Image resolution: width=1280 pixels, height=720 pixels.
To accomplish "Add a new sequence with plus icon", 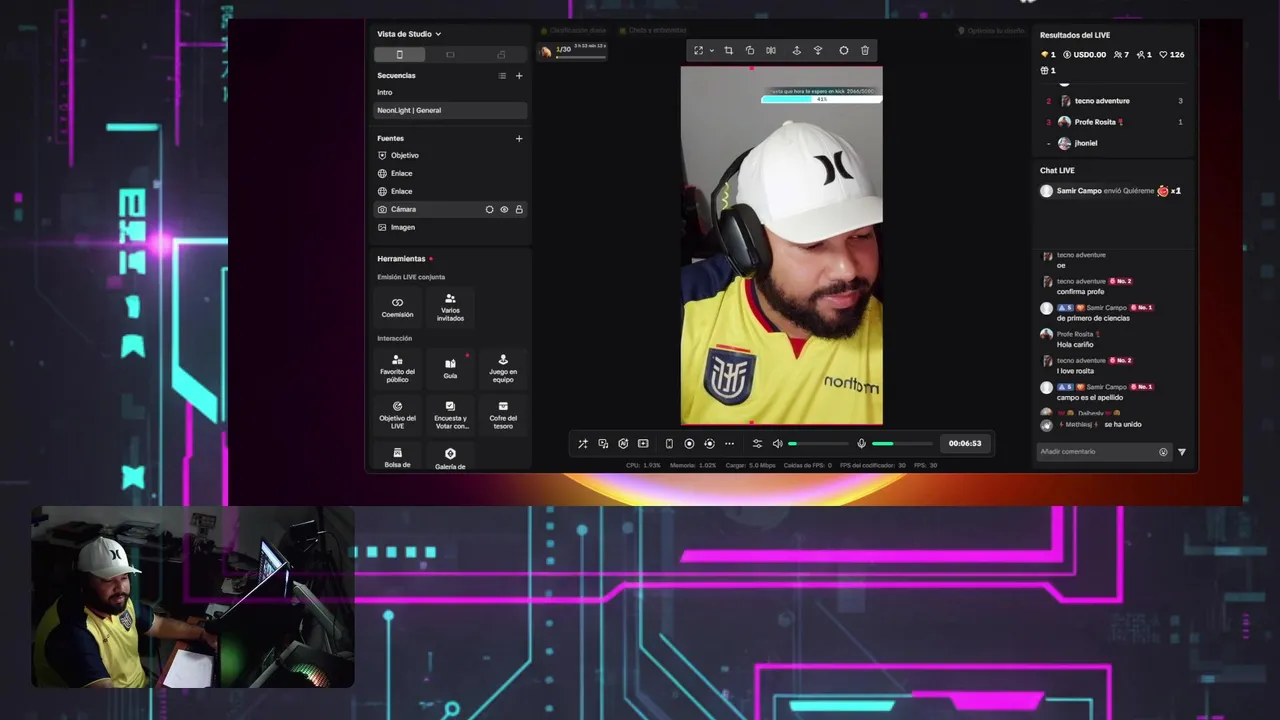I will pos(519,76).
